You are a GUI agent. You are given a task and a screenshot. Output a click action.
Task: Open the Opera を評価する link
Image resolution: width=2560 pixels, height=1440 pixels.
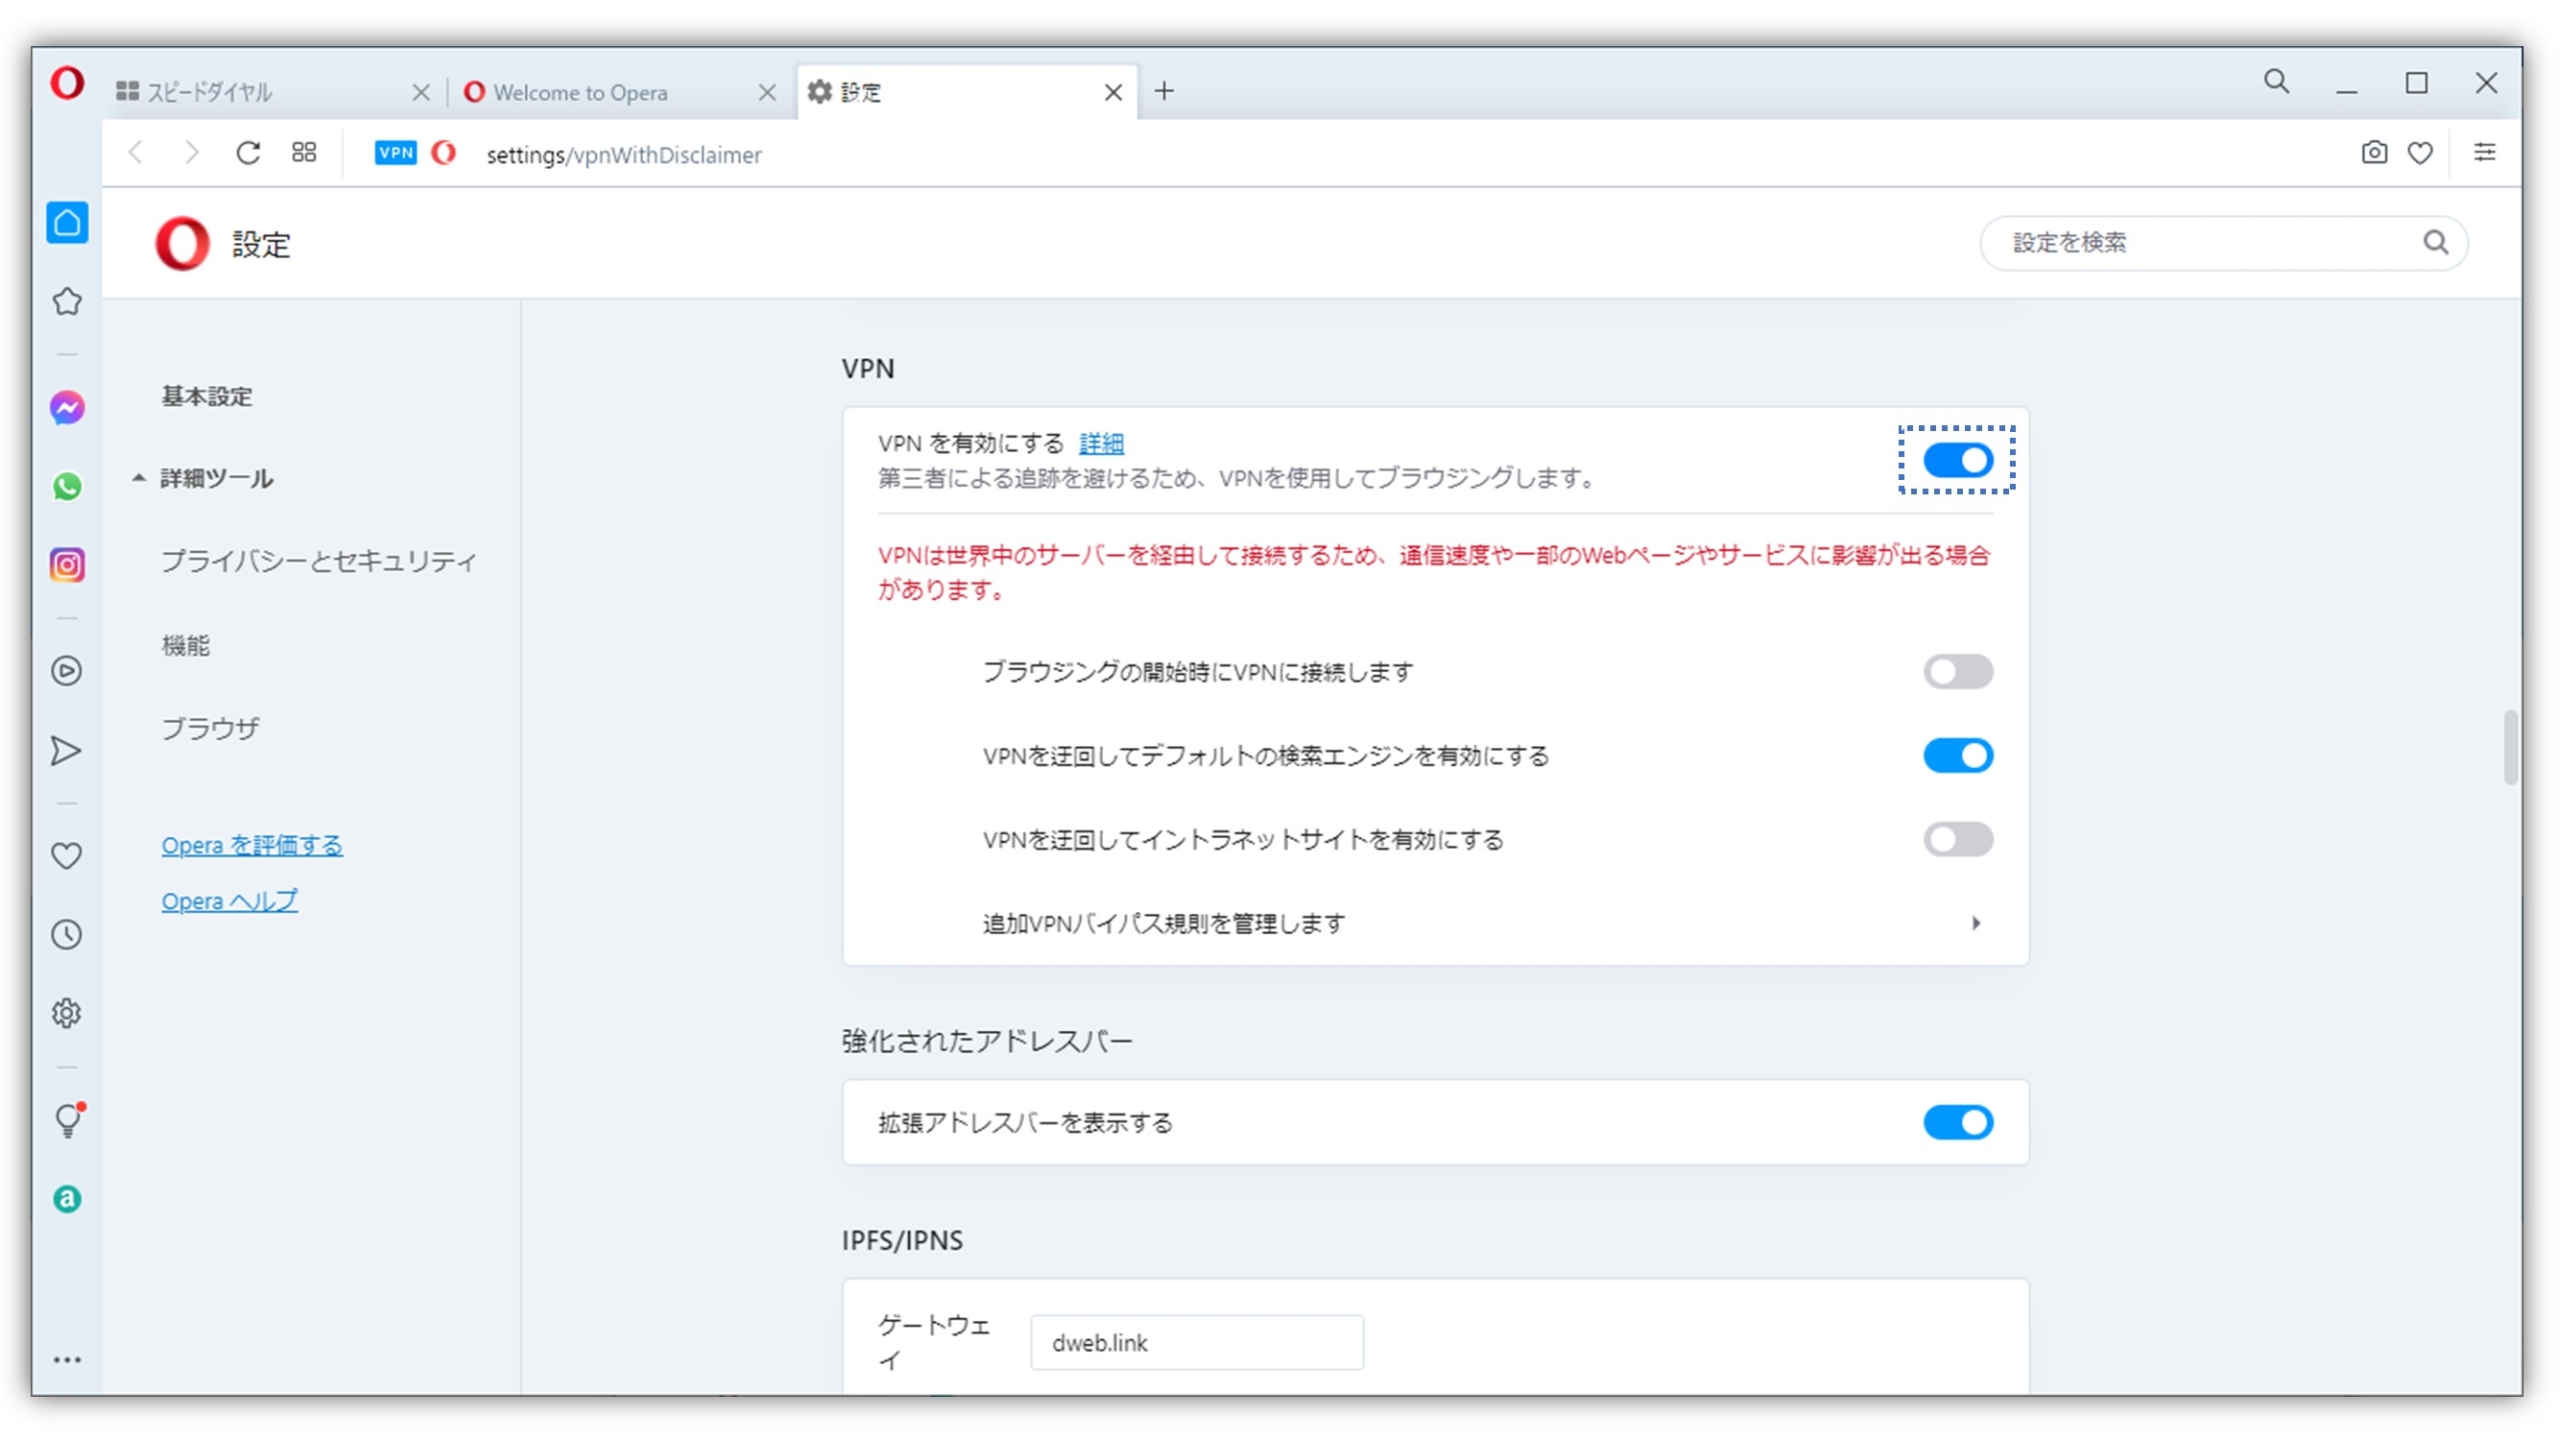252,845
